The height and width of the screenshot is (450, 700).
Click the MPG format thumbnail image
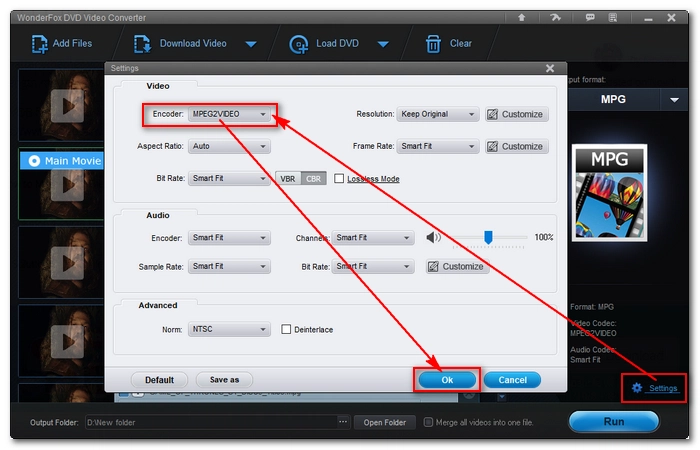pyautogui.click(x=609, y=193)
